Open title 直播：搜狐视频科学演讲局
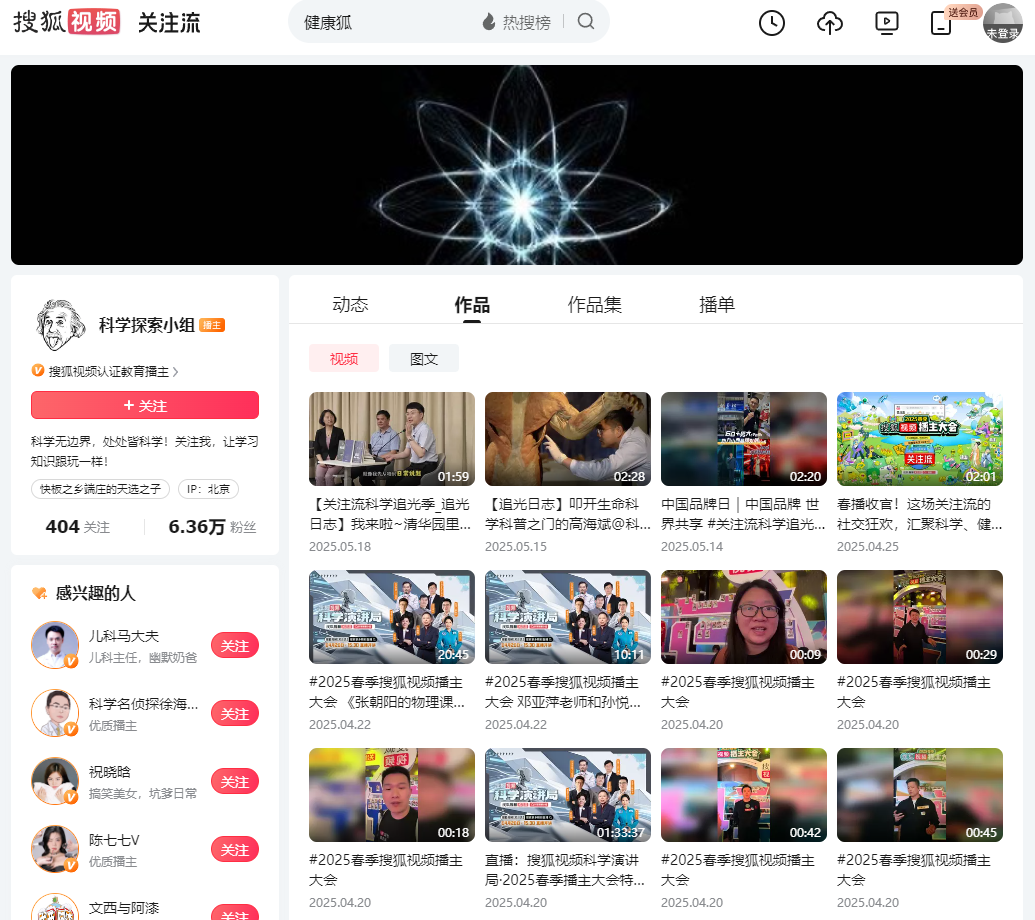 (565, 870)
